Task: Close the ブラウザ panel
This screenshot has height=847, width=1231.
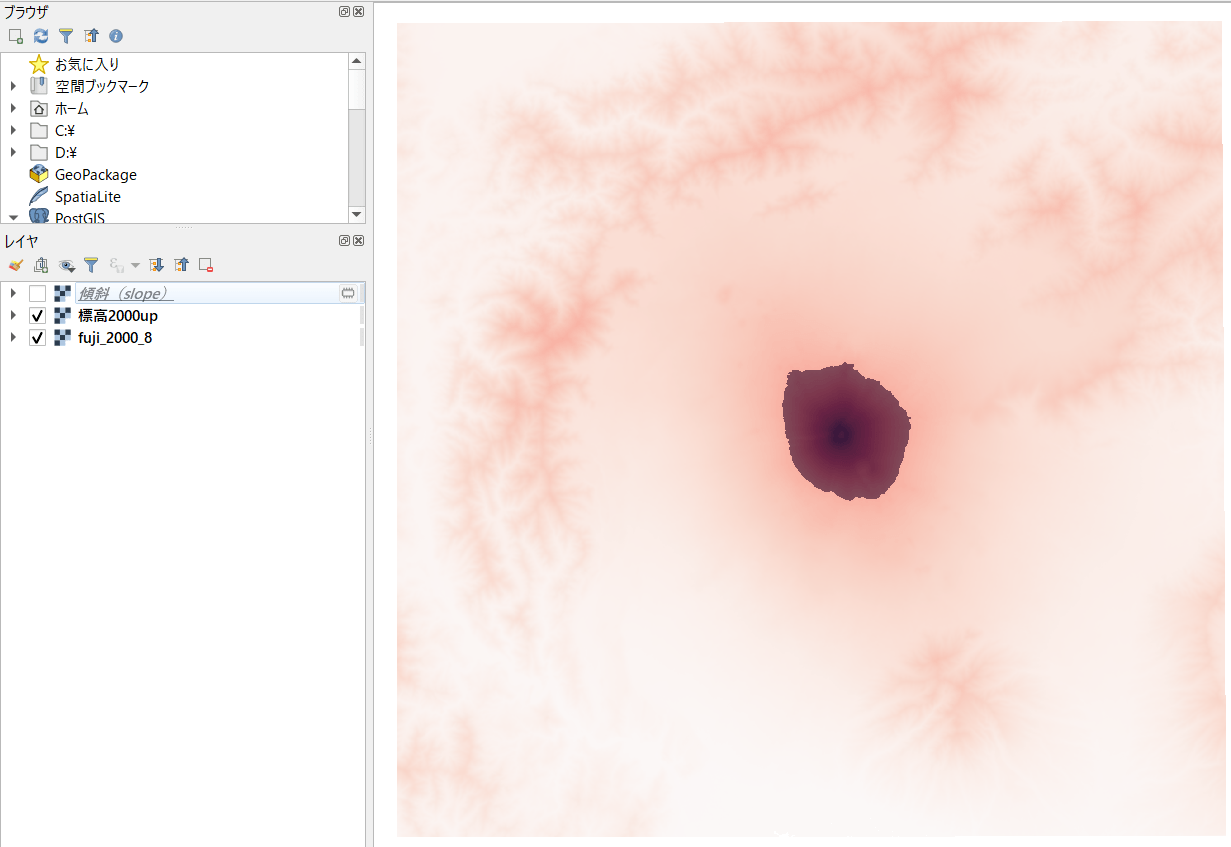Action: click(358, 12)
